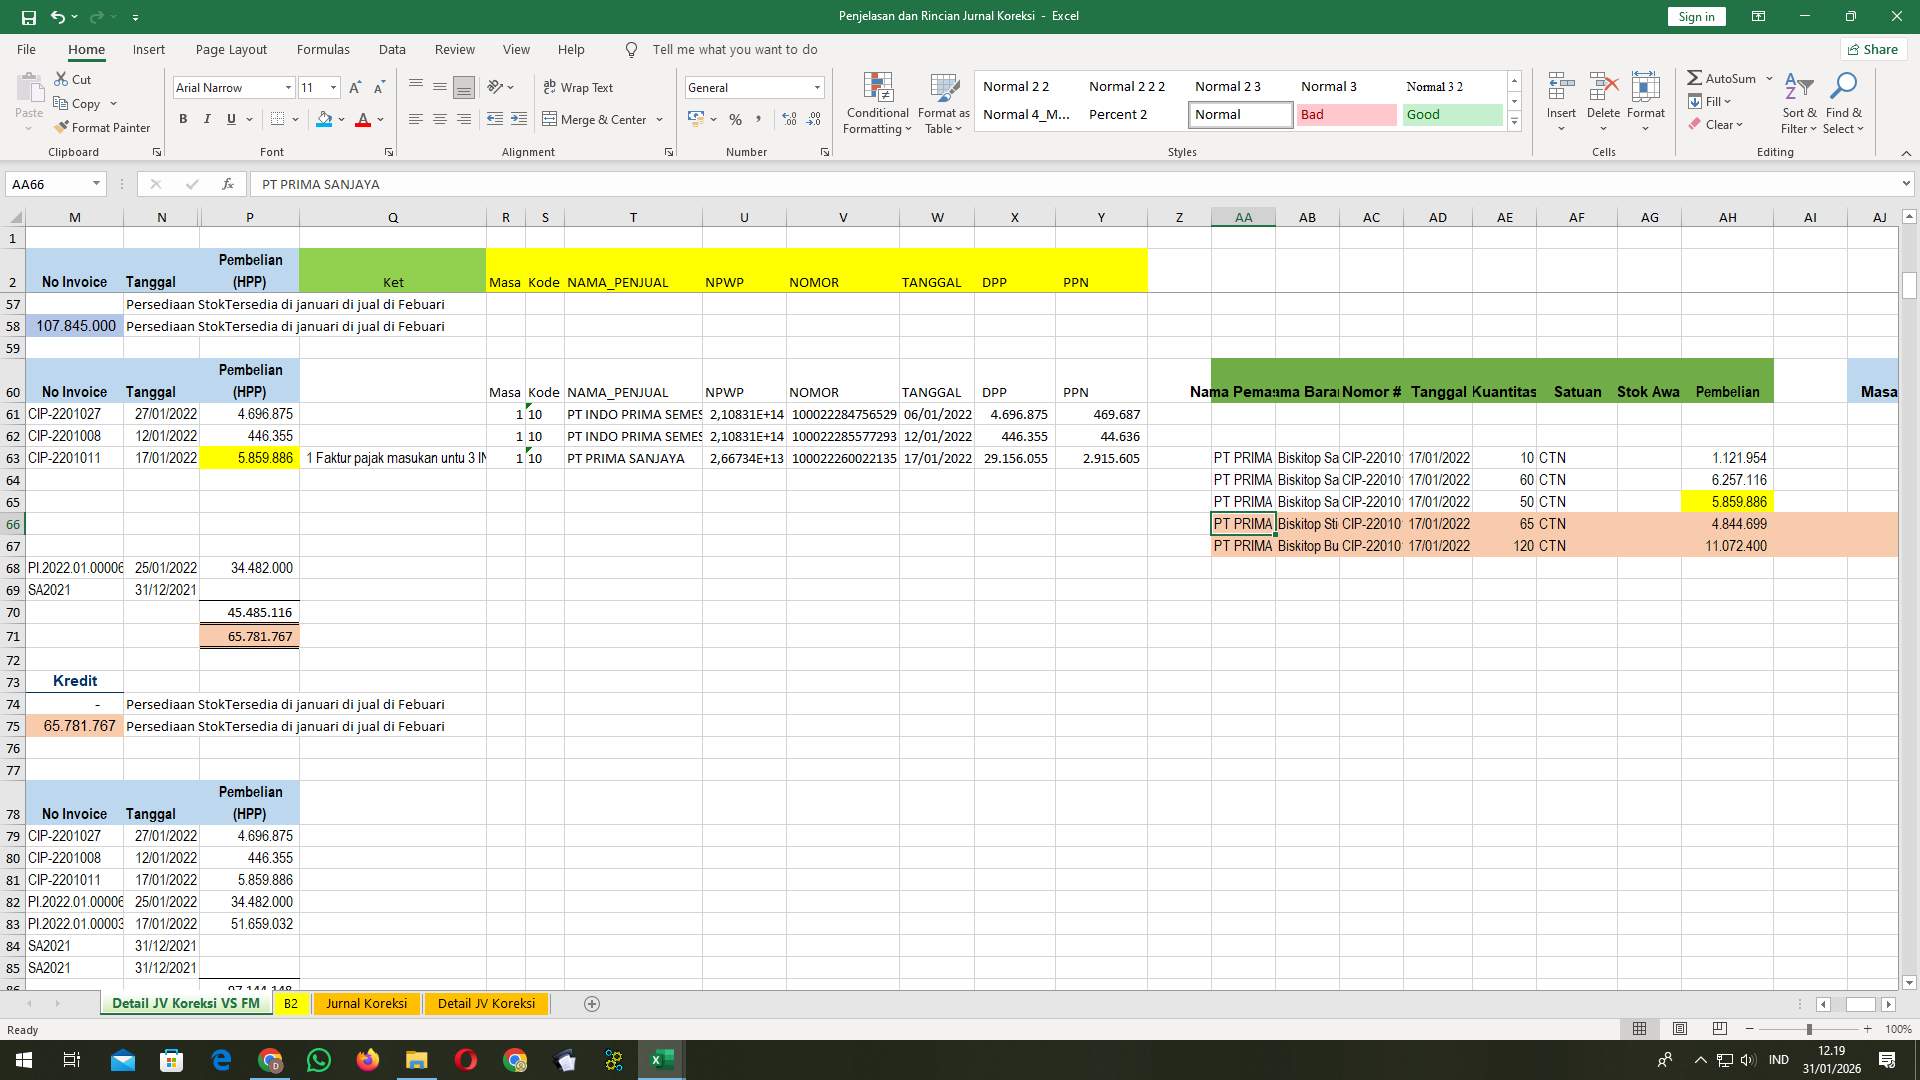Open Conditional Formatting options
This screenshot has width=1920, height=1080.
877,100
